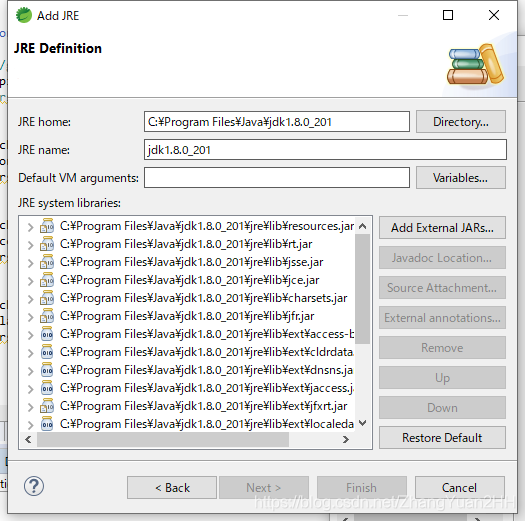This screenshot has width=525, height=521.
Task: Expand the ext cldrdata tree node
Action: coord(30,353)
